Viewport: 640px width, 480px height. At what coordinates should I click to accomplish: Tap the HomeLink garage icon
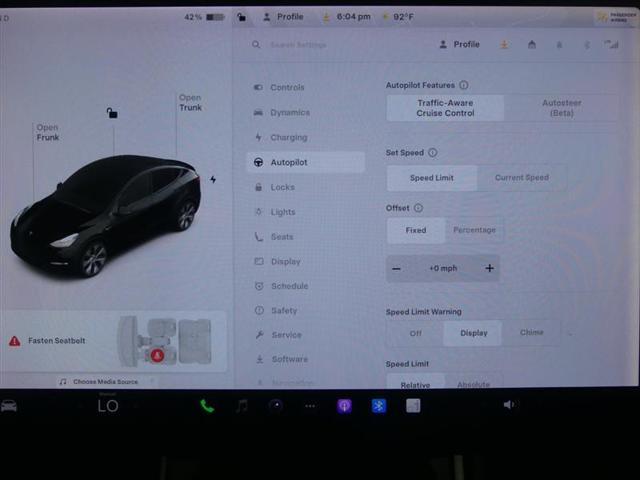point(532,44)
